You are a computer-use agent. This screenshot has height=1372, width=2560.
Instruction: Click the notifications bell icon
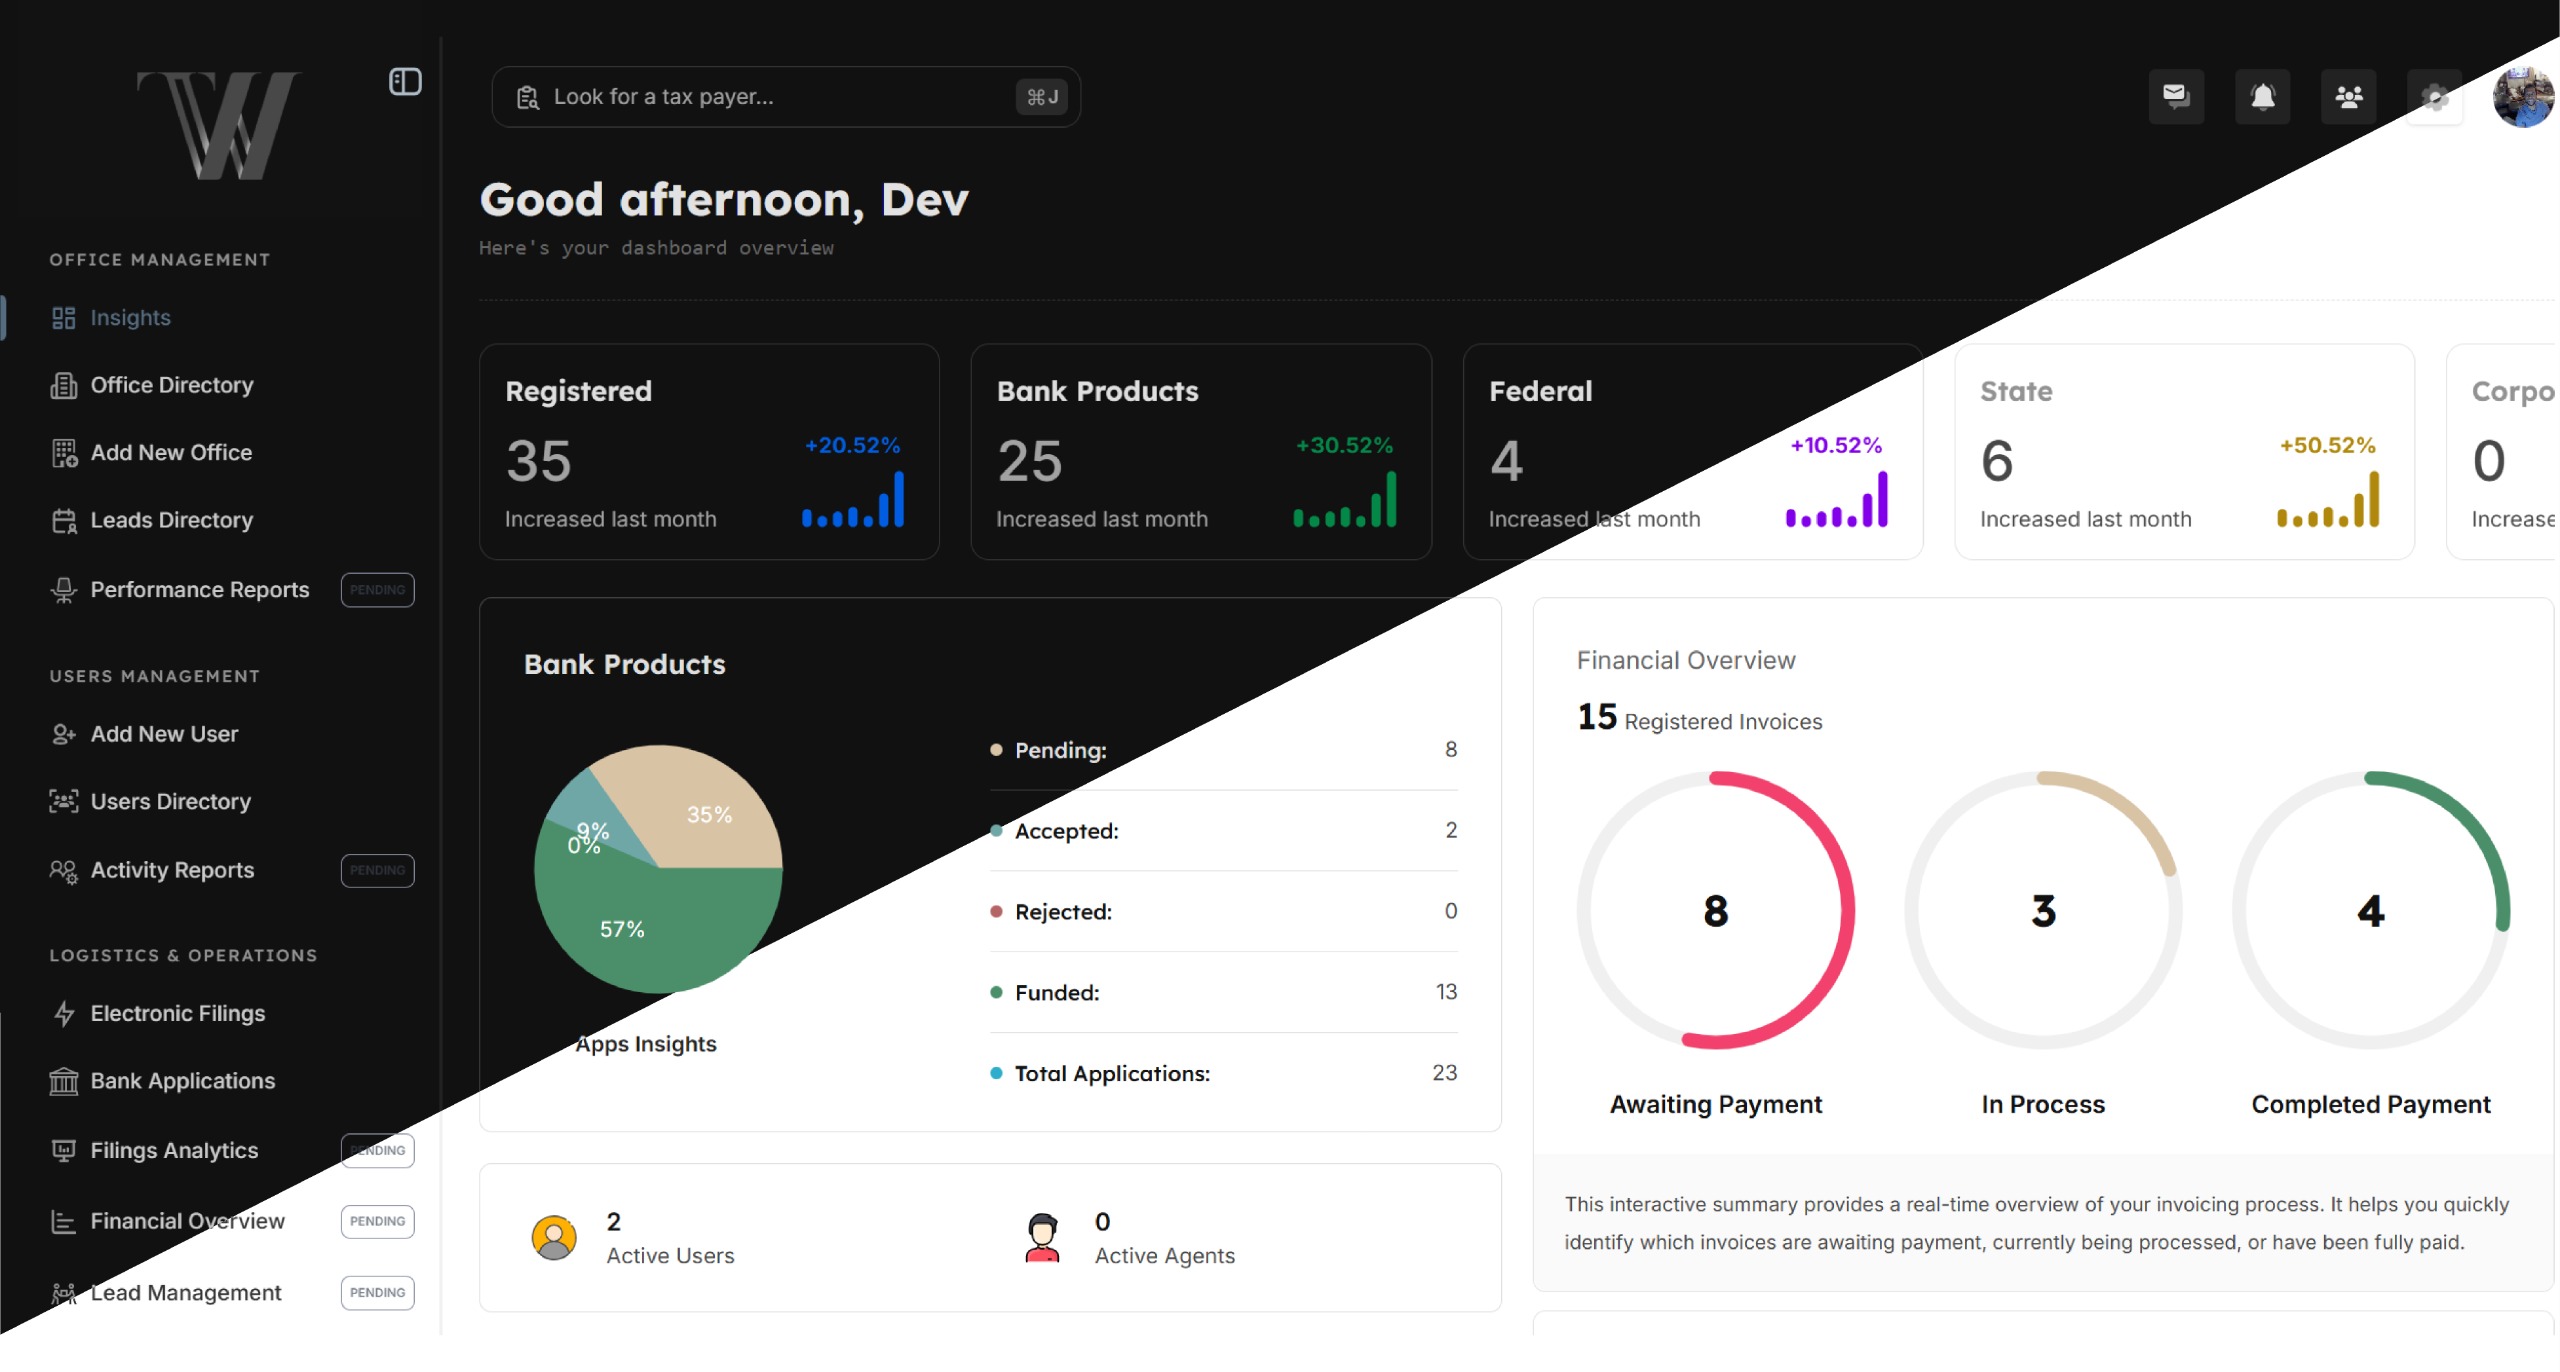(2262, 97)
